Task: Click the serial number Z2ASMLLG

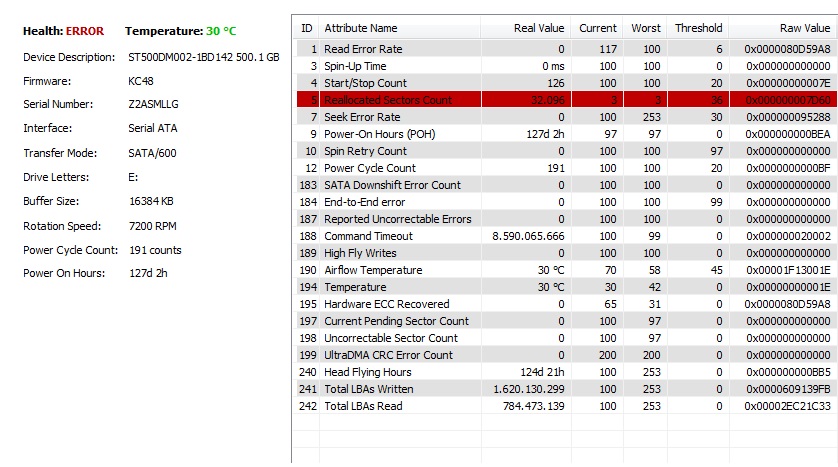Action: [153, 104]
